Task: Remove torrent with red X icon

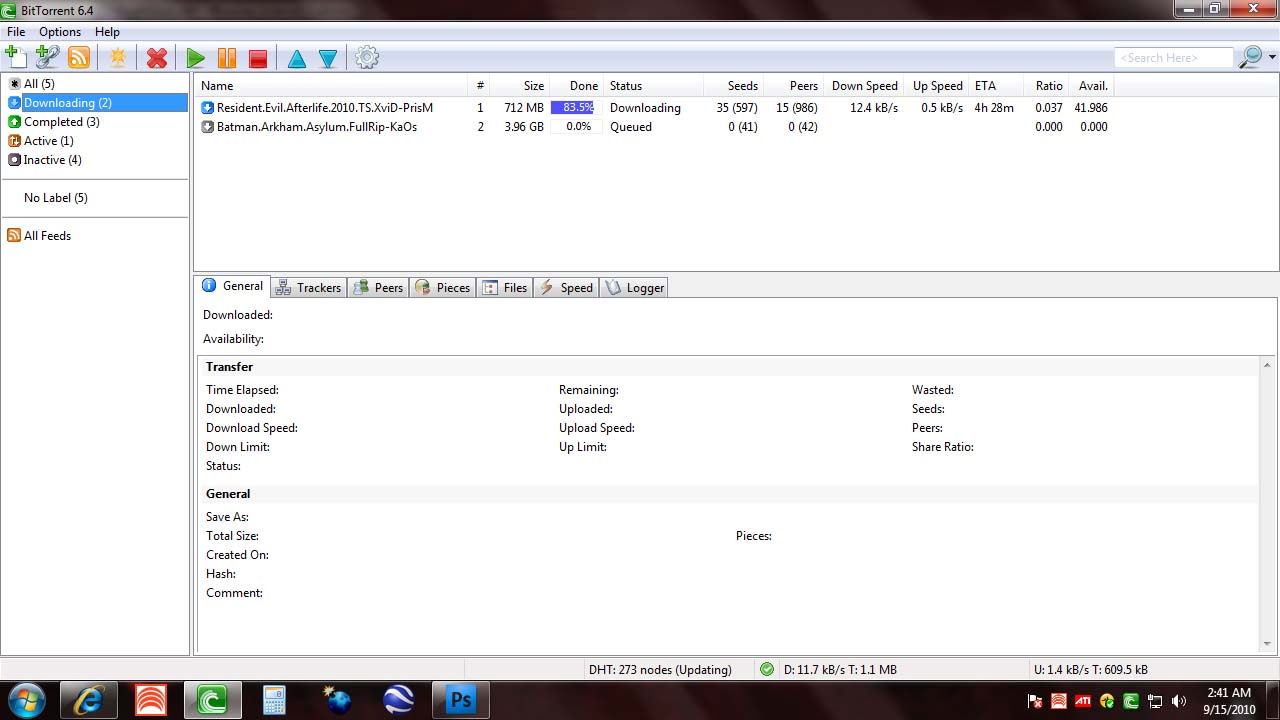Action: (157, 58)
